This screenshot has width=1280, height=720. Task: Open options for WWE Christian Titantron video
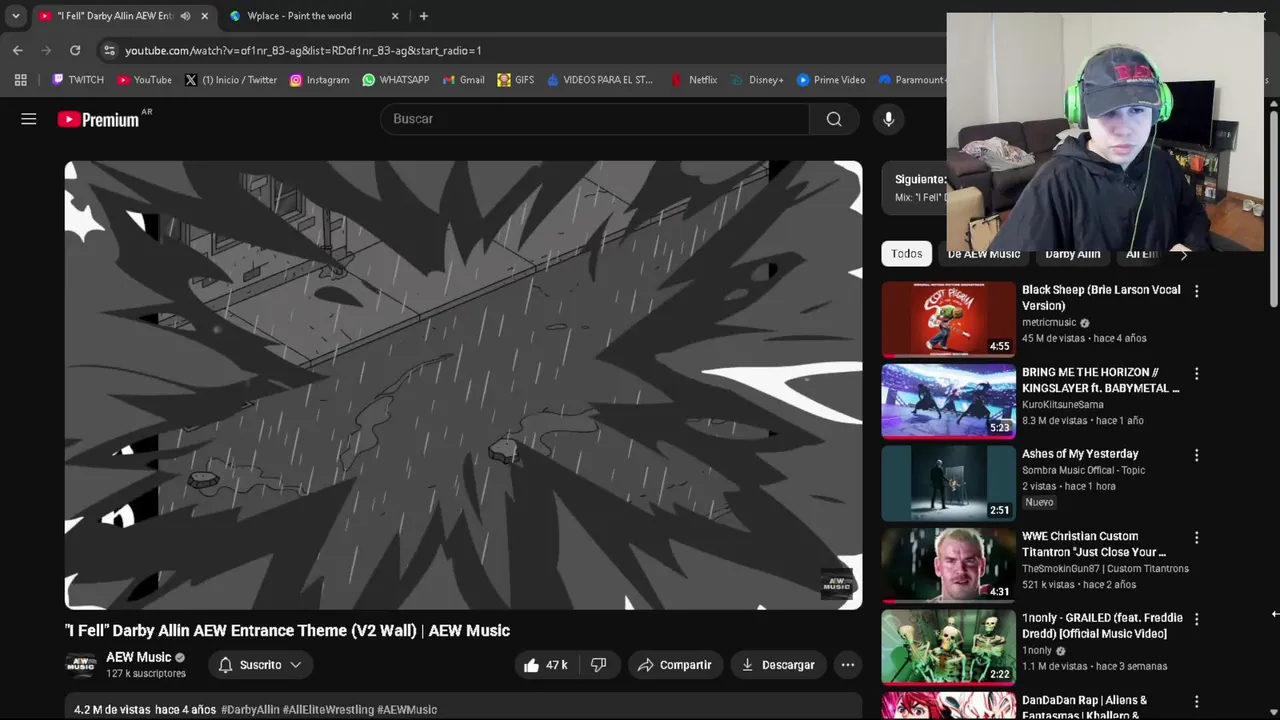(x=1196, y=537)
